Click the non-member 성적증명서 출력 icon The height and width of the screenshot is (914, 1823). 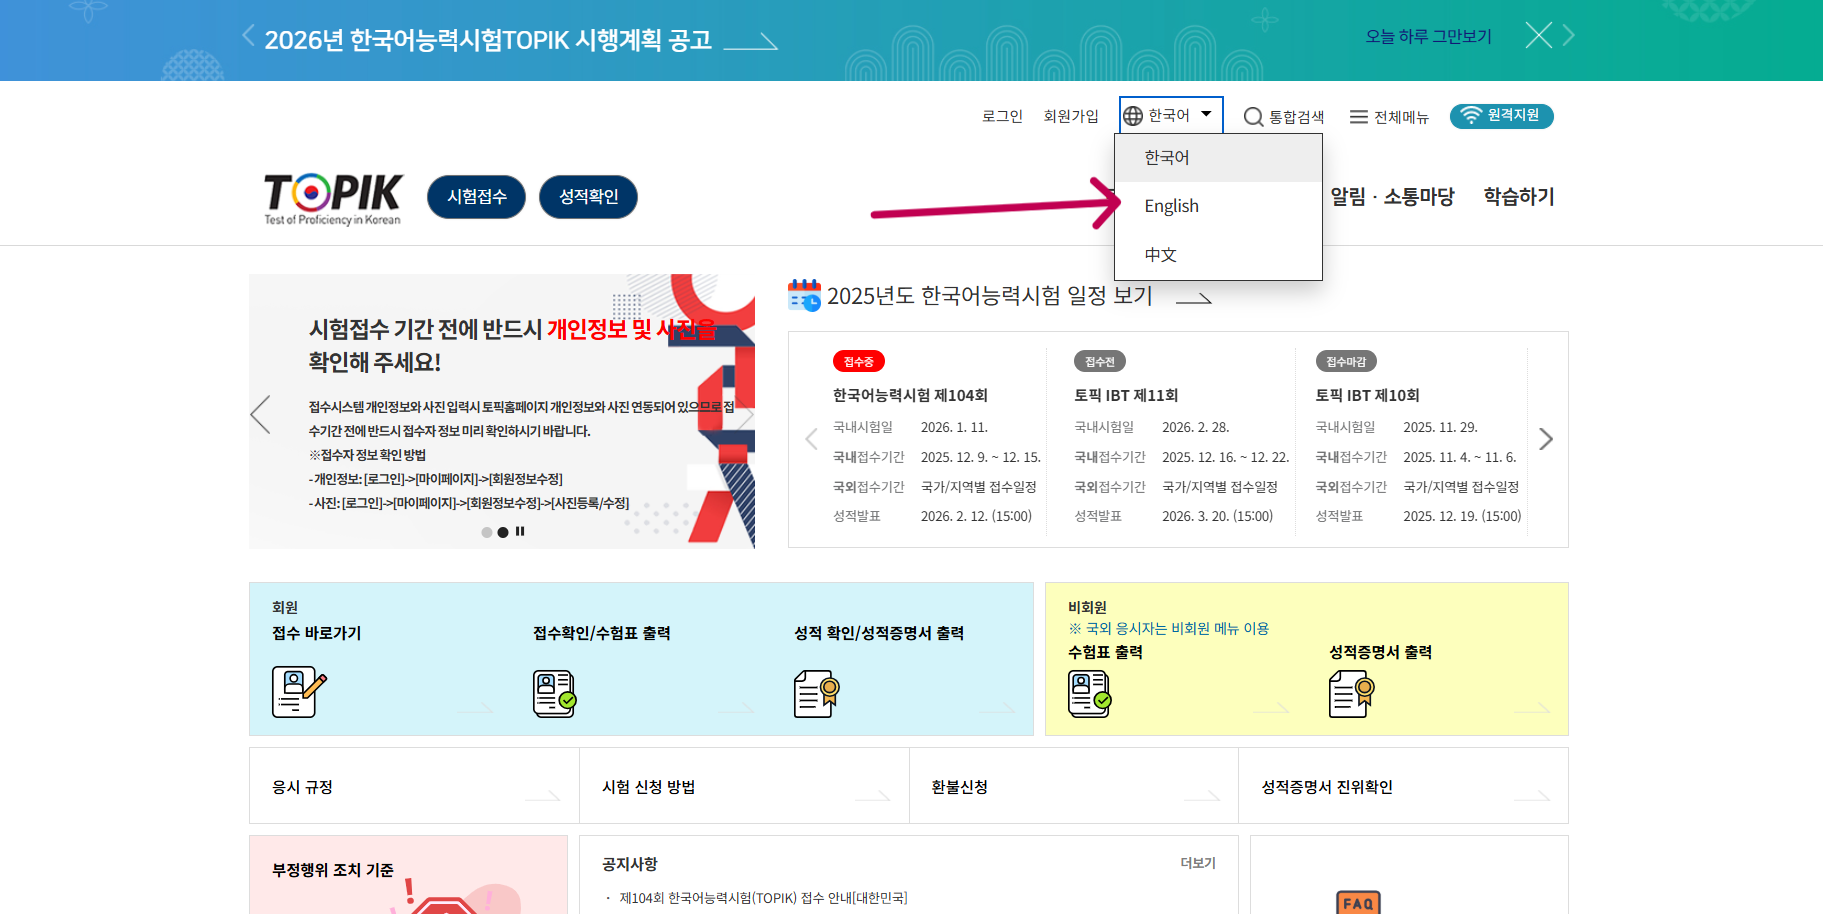click(x=1352, y=693)
